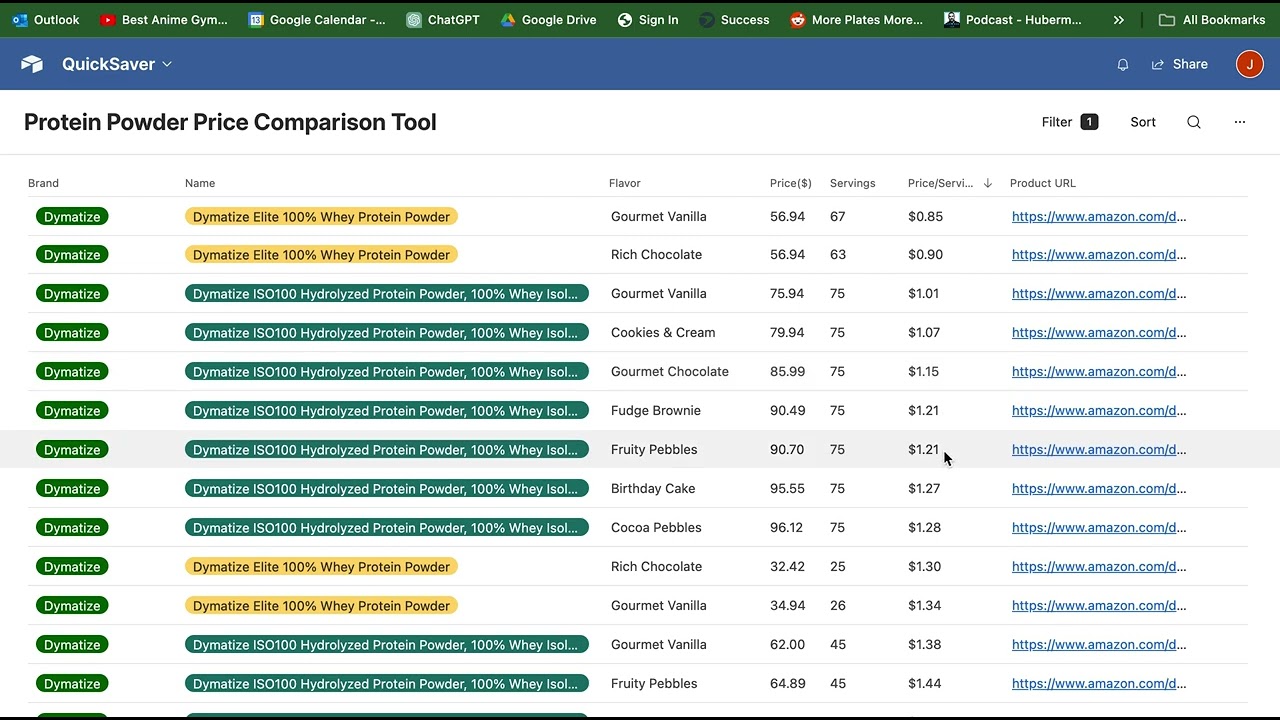Image resolution: width=1280 pixels, height=720 pixels.
Task: Open the notifications bell
Action: point(1123,64)
